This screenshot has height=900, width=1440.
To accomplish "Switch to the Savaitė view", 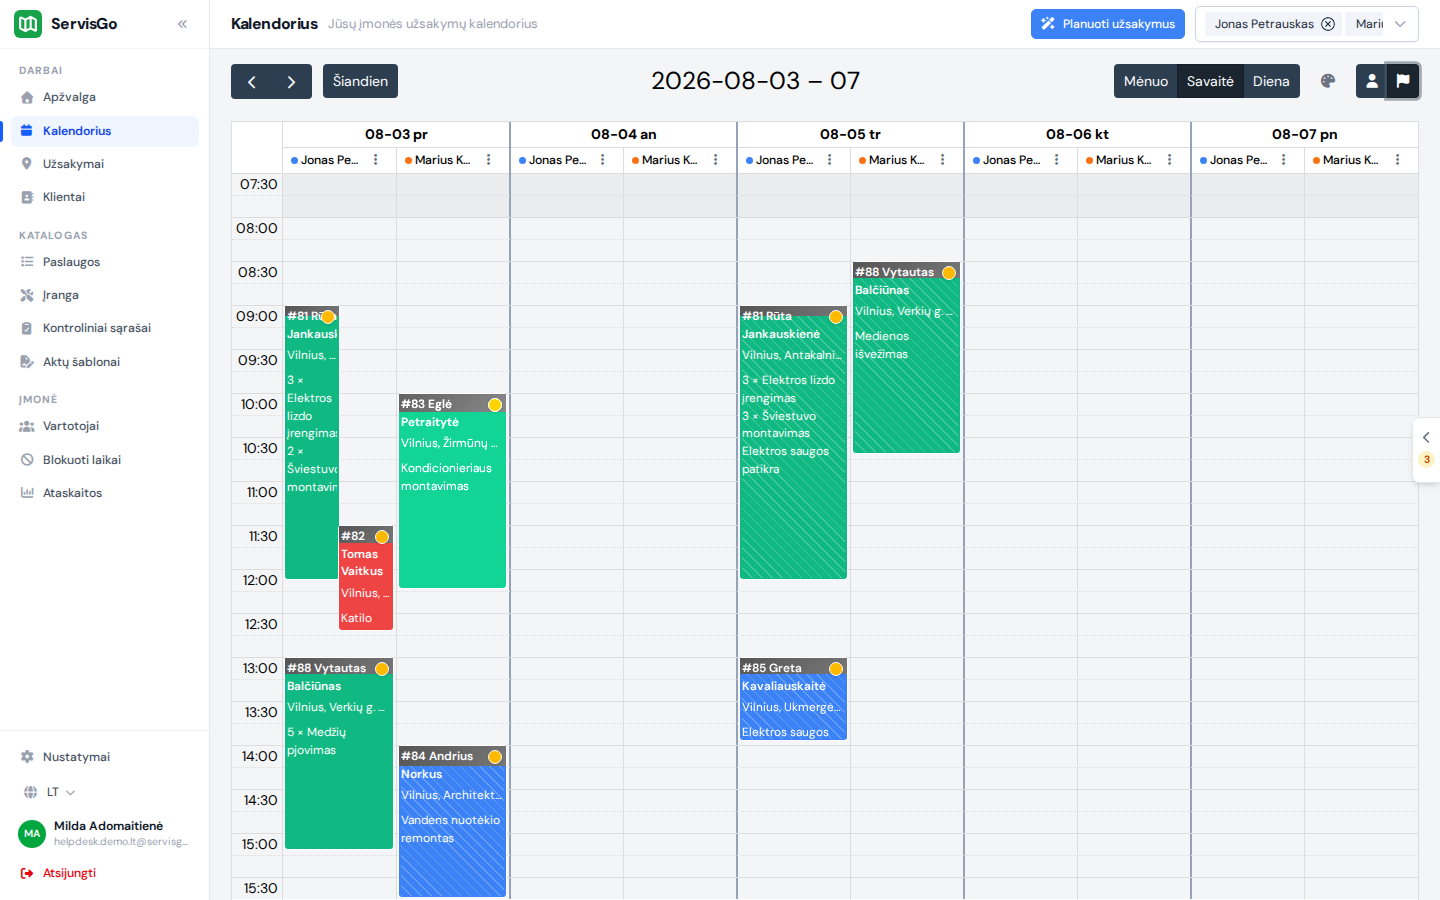I will click(x=1210, y=81).
